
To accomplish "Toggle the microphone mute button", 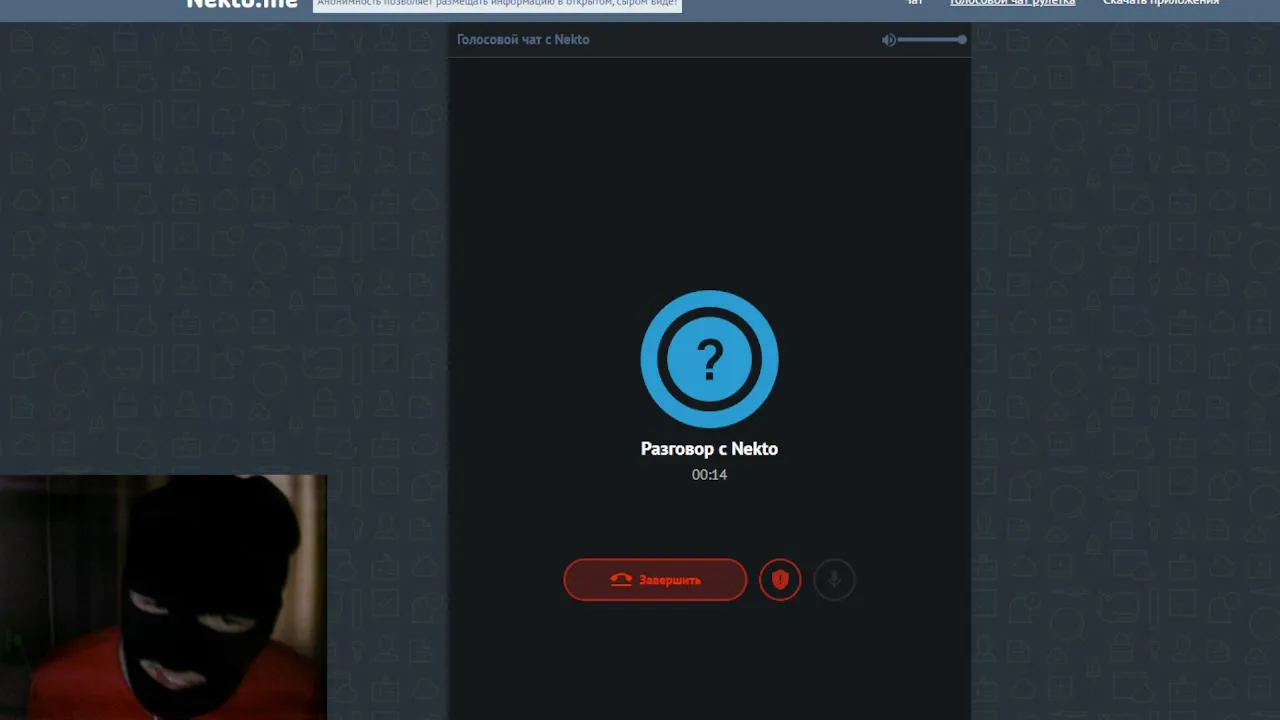I will 834,580.
